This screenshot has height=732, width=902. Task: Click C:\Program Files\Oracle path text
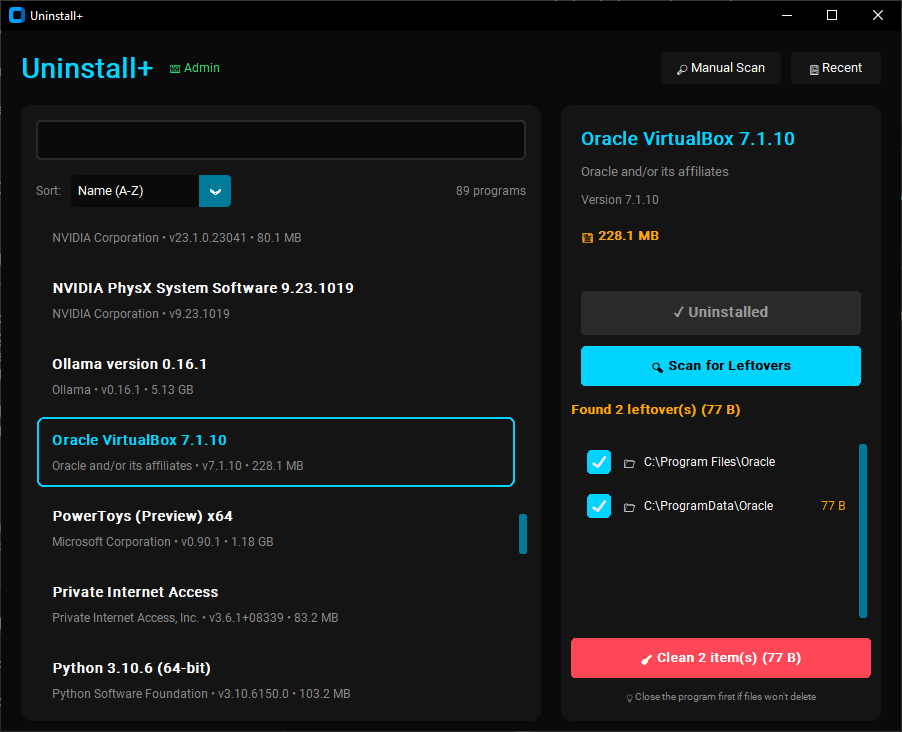click(709, 462)
